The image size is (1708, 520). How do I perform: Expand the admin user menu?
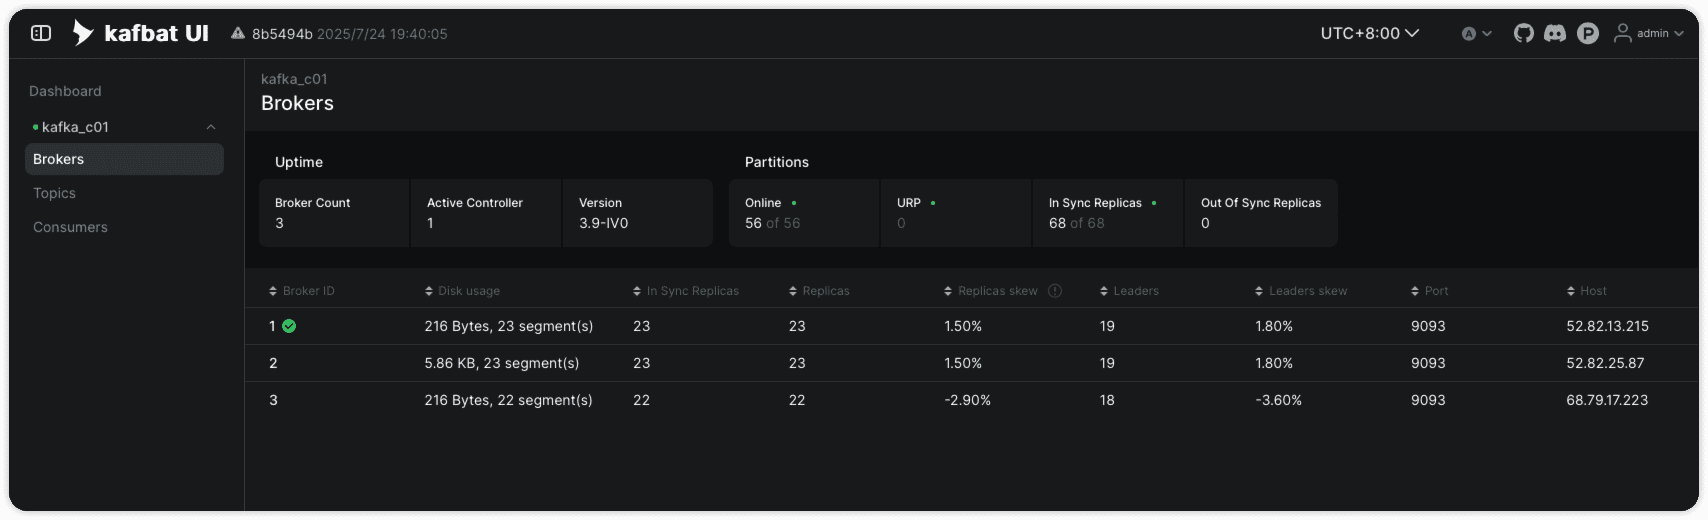pyautogui.click(x=1649, y=33)
